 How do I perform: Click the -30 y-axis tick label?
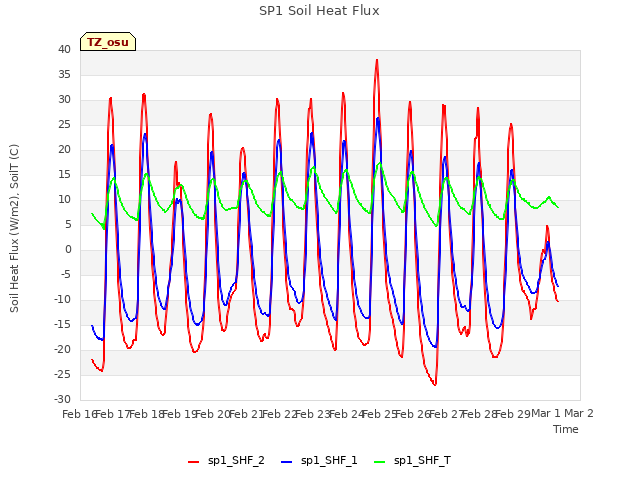pyautogui.click(x=62, y=400)
